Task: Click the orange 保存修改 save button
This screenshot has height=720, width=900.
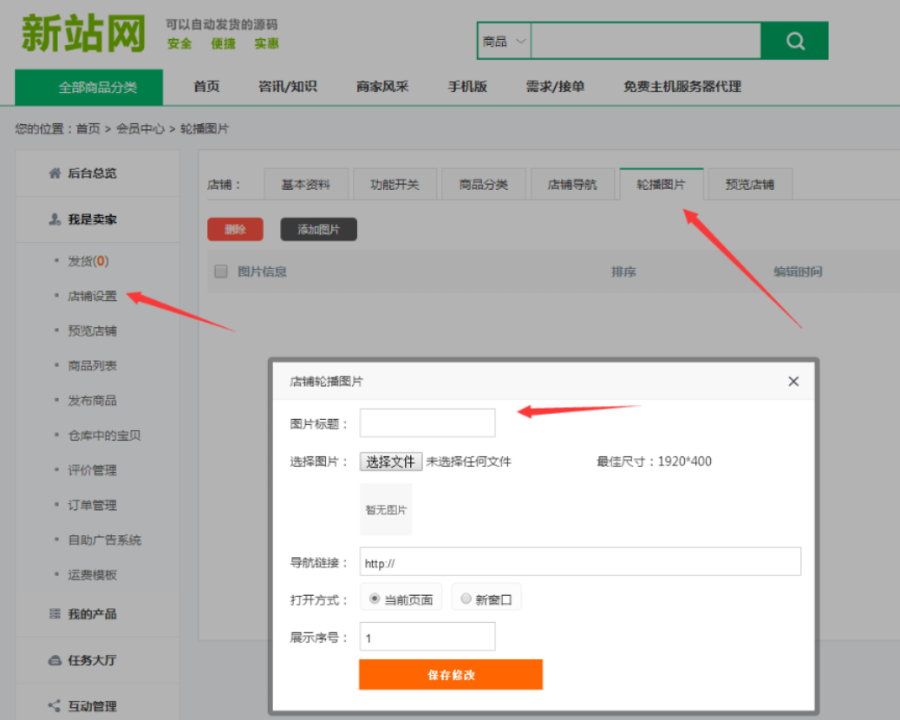Action: pyautogui.click(x=450, y=674)
